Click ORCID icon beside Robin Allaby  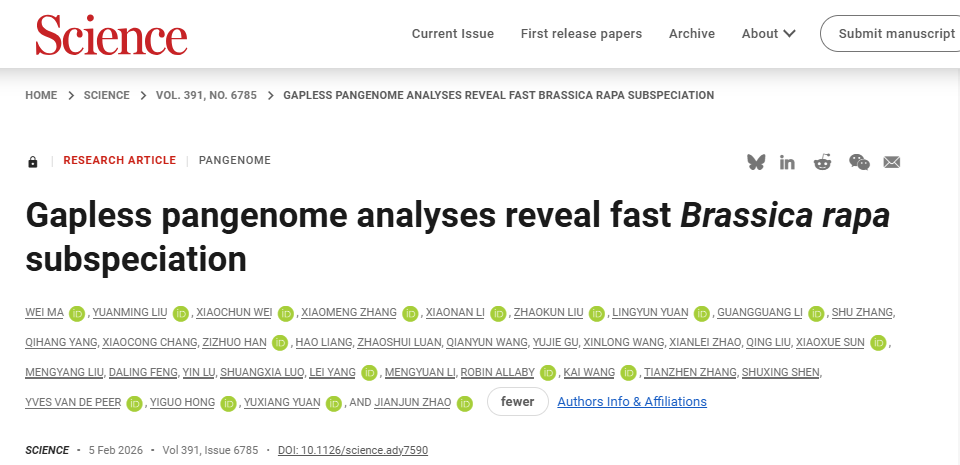pos(547,373)
